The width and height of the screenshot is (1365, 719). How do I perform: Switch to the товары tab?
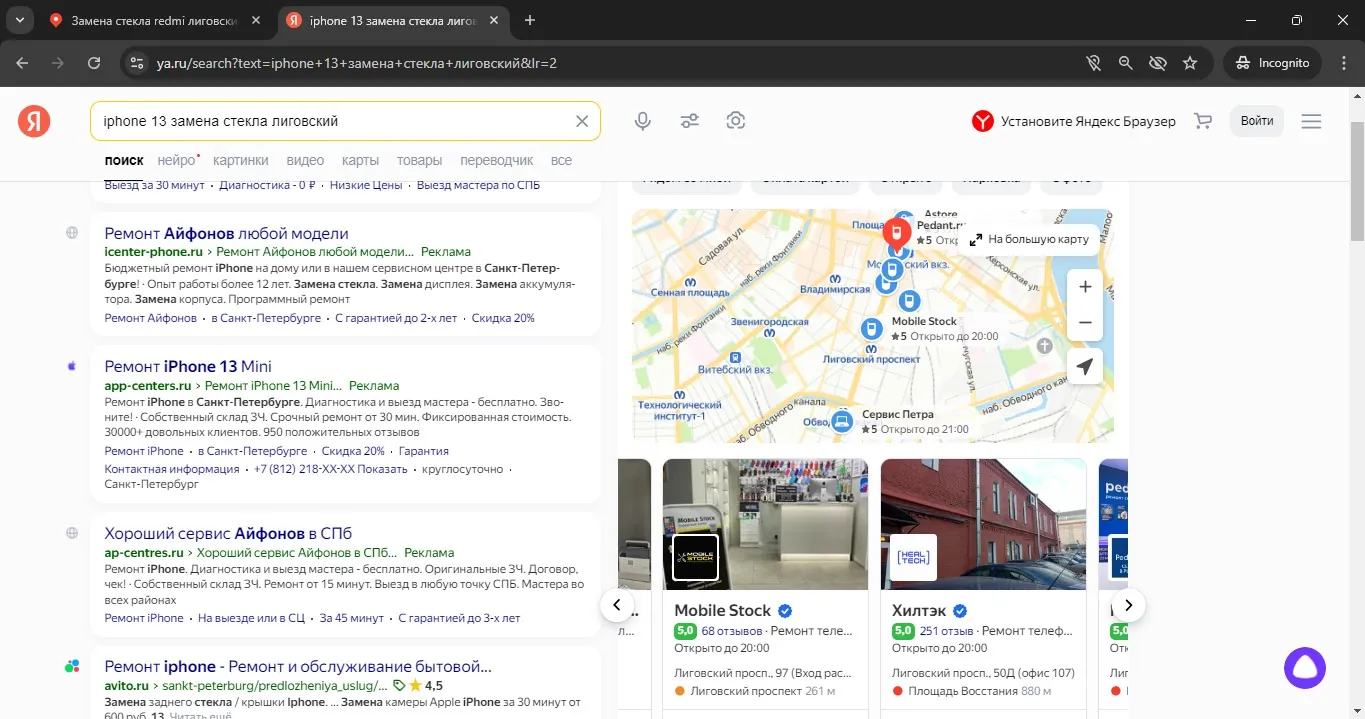point(419,160)
